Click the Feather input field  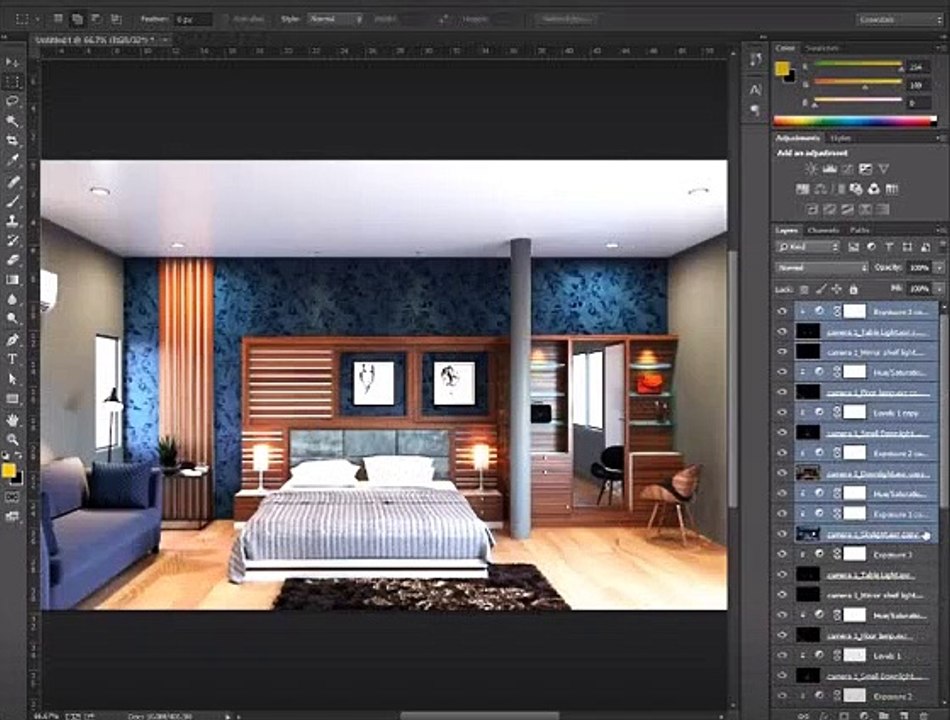(193, 19)
